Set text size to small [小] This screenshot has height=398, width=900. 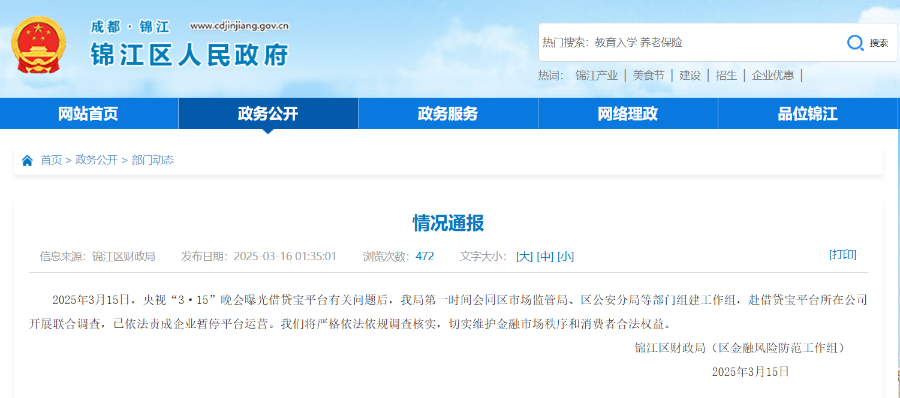565,256
